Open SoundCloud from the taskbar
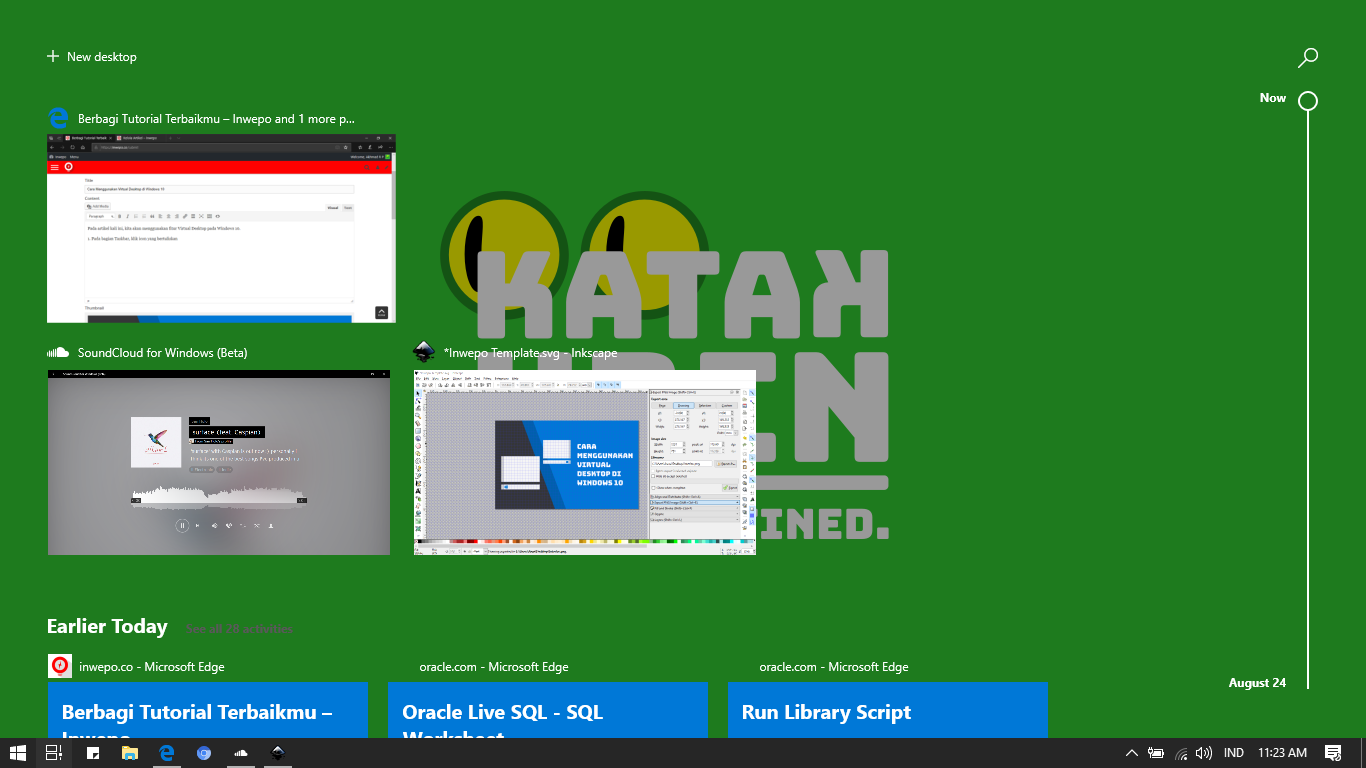The width and height of the screenshot is (1366, 768). (241, 753)
